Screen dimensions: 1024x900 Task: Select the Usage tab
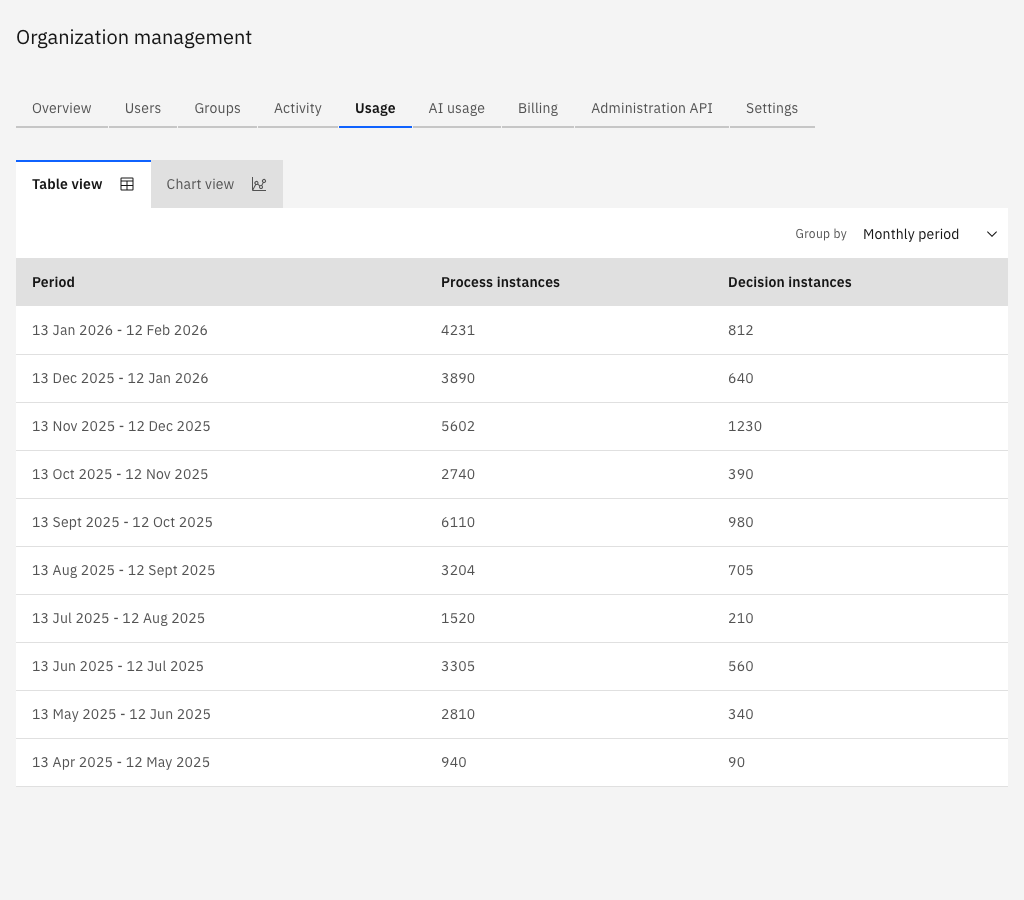tap(375, 108)
